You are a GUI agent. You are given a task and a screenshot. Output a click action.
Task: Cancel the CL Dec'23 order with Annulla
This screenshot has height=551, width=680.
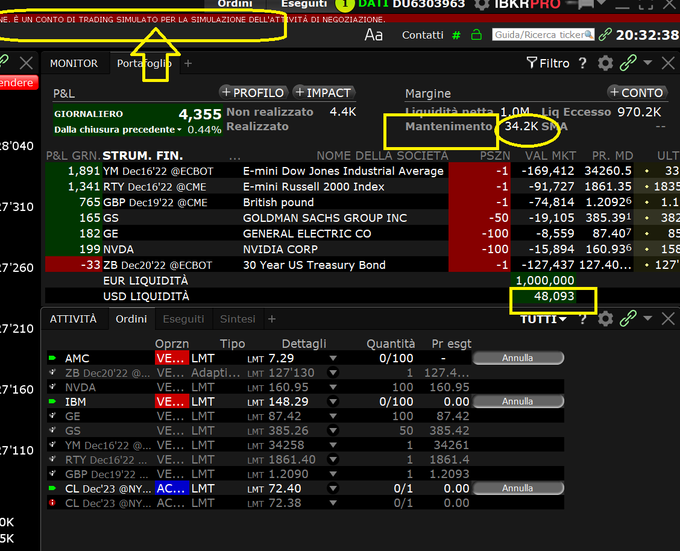pyautogui.click(x=518, y=488)
